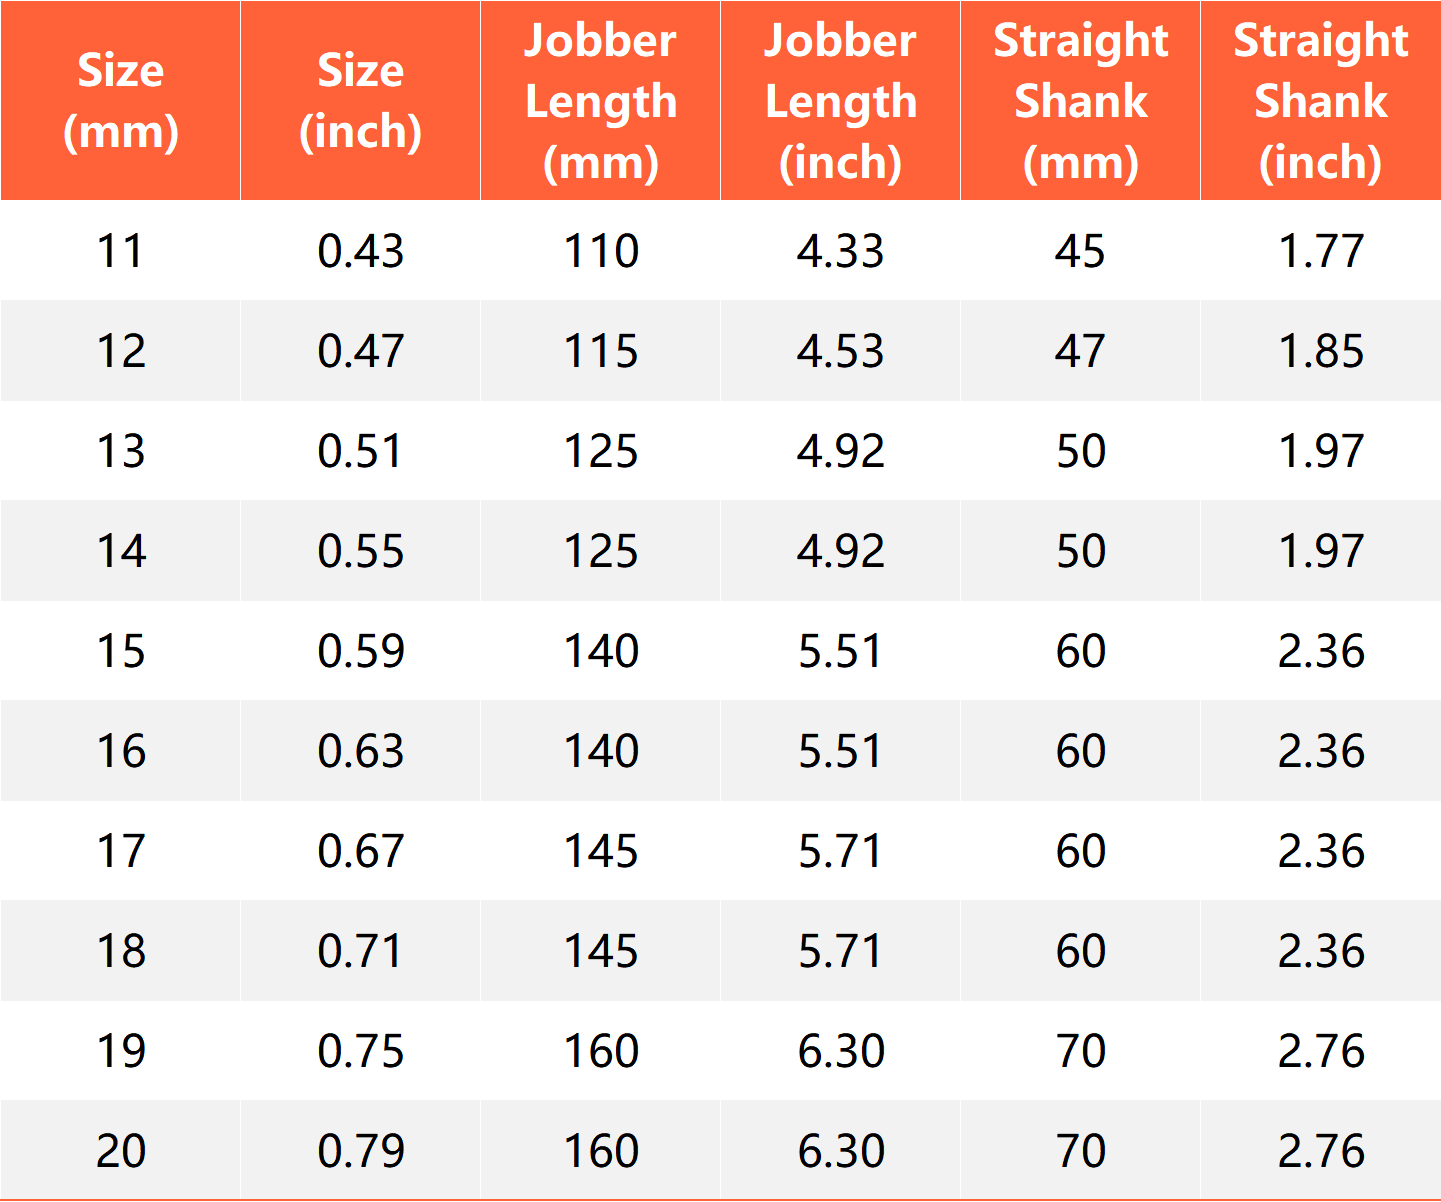Click the 'Straight Shank (mm)' header
Screen dimensions: 1441x1202
pyautogui.click(x=1080, y=101)
